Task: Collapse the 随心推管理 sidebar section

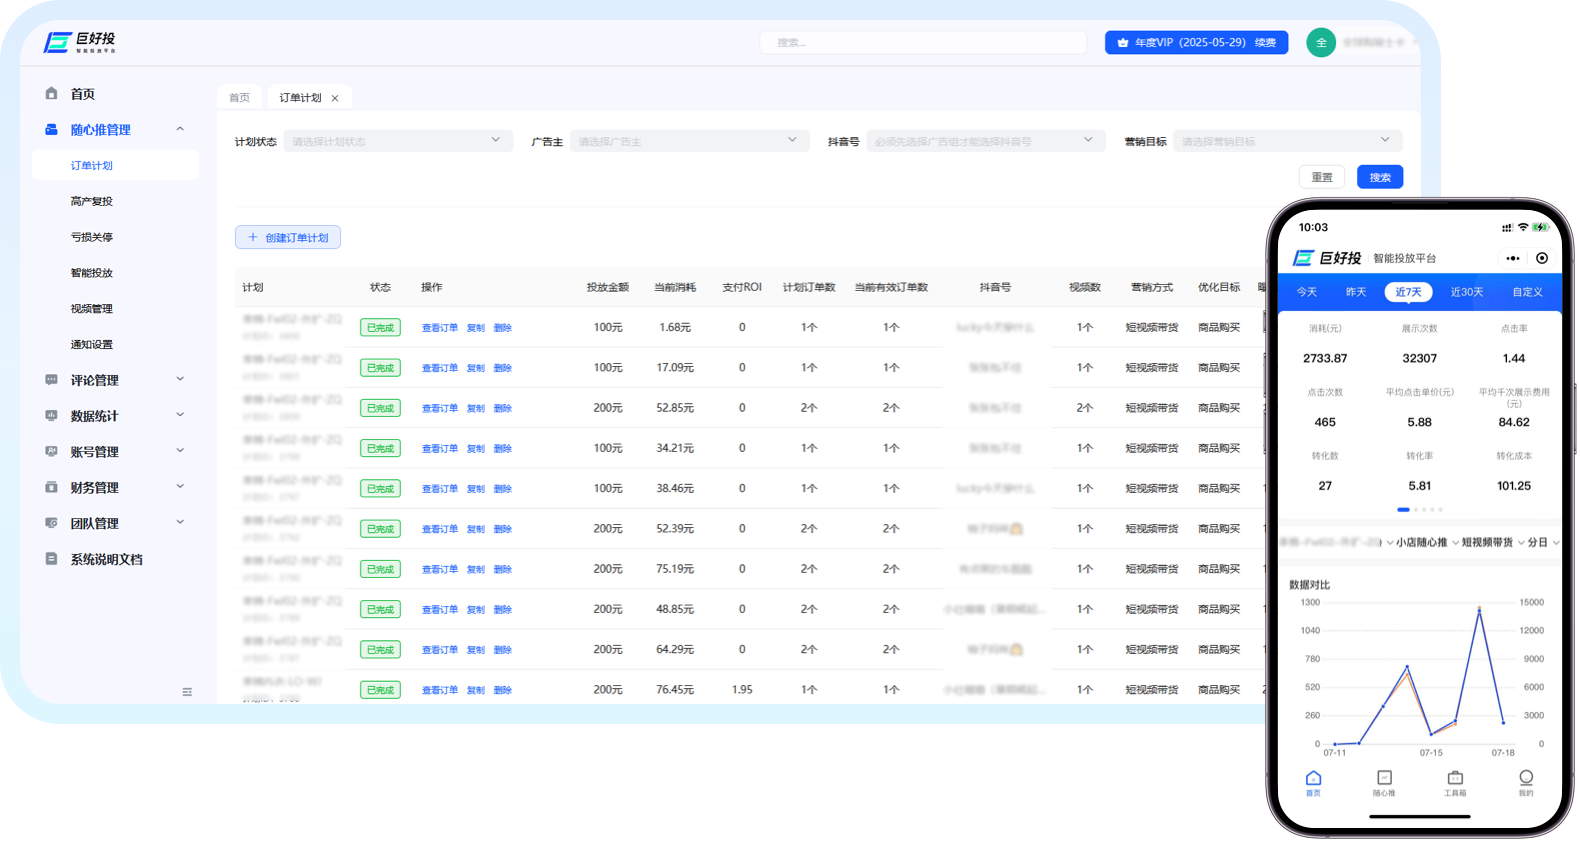Action: coord(180,129)
